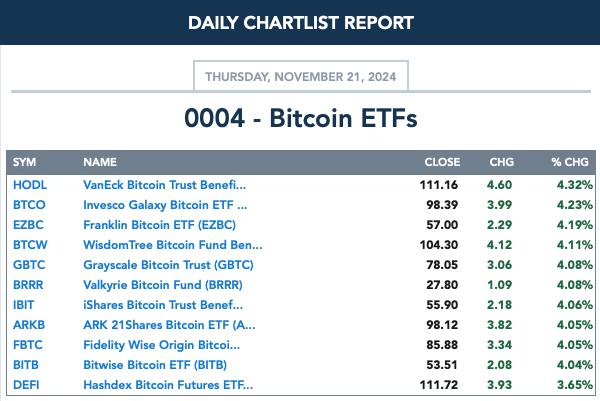Open the BTCO symbol link
This screenshot has height=401, width=600.
(29, 205)
